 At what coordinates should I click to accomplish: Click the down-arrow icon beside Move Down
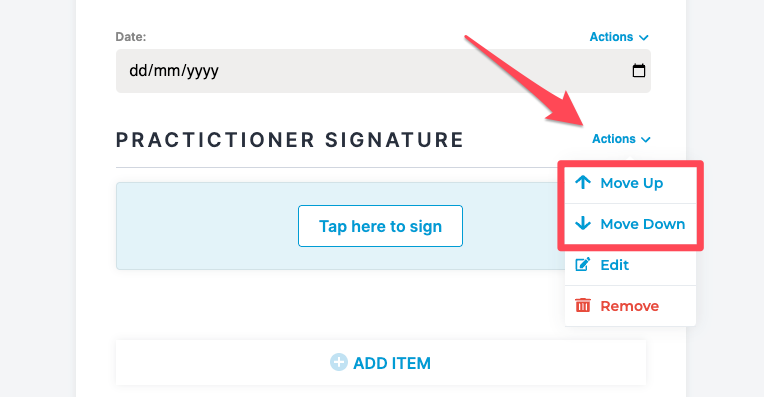583,224
